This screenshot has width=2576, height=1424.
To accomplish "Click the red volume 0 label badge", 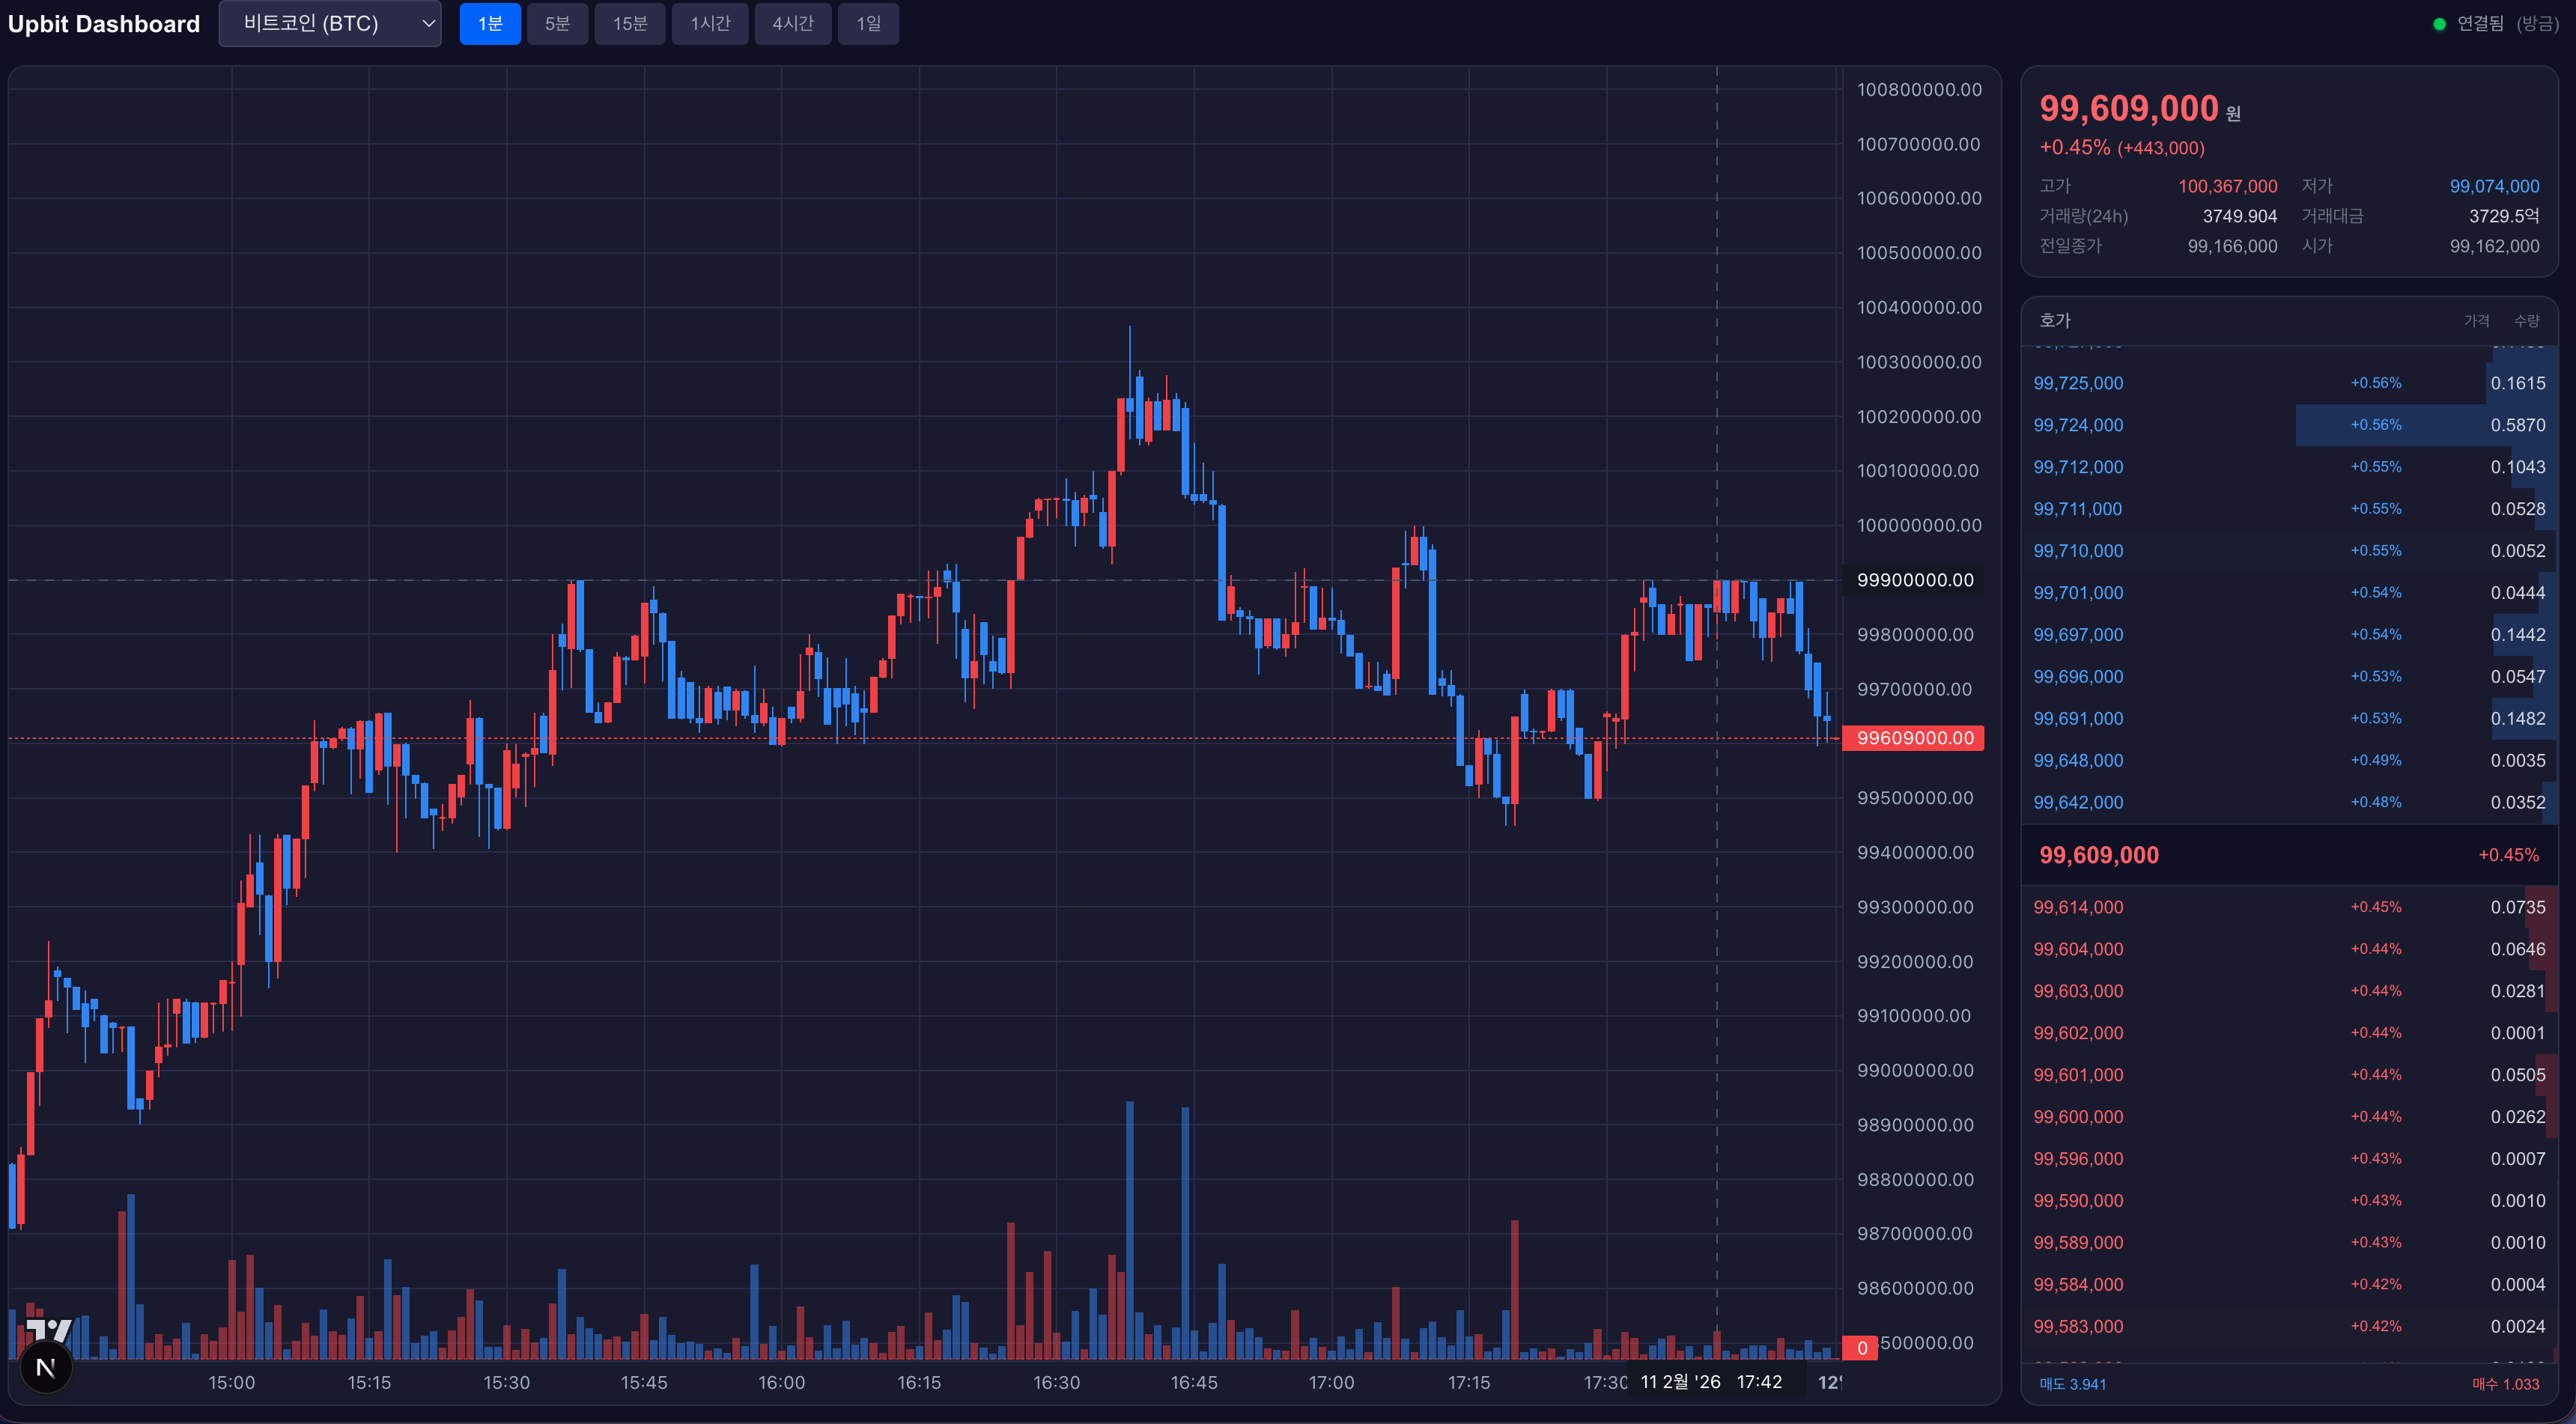I will pos(1861,1347).
